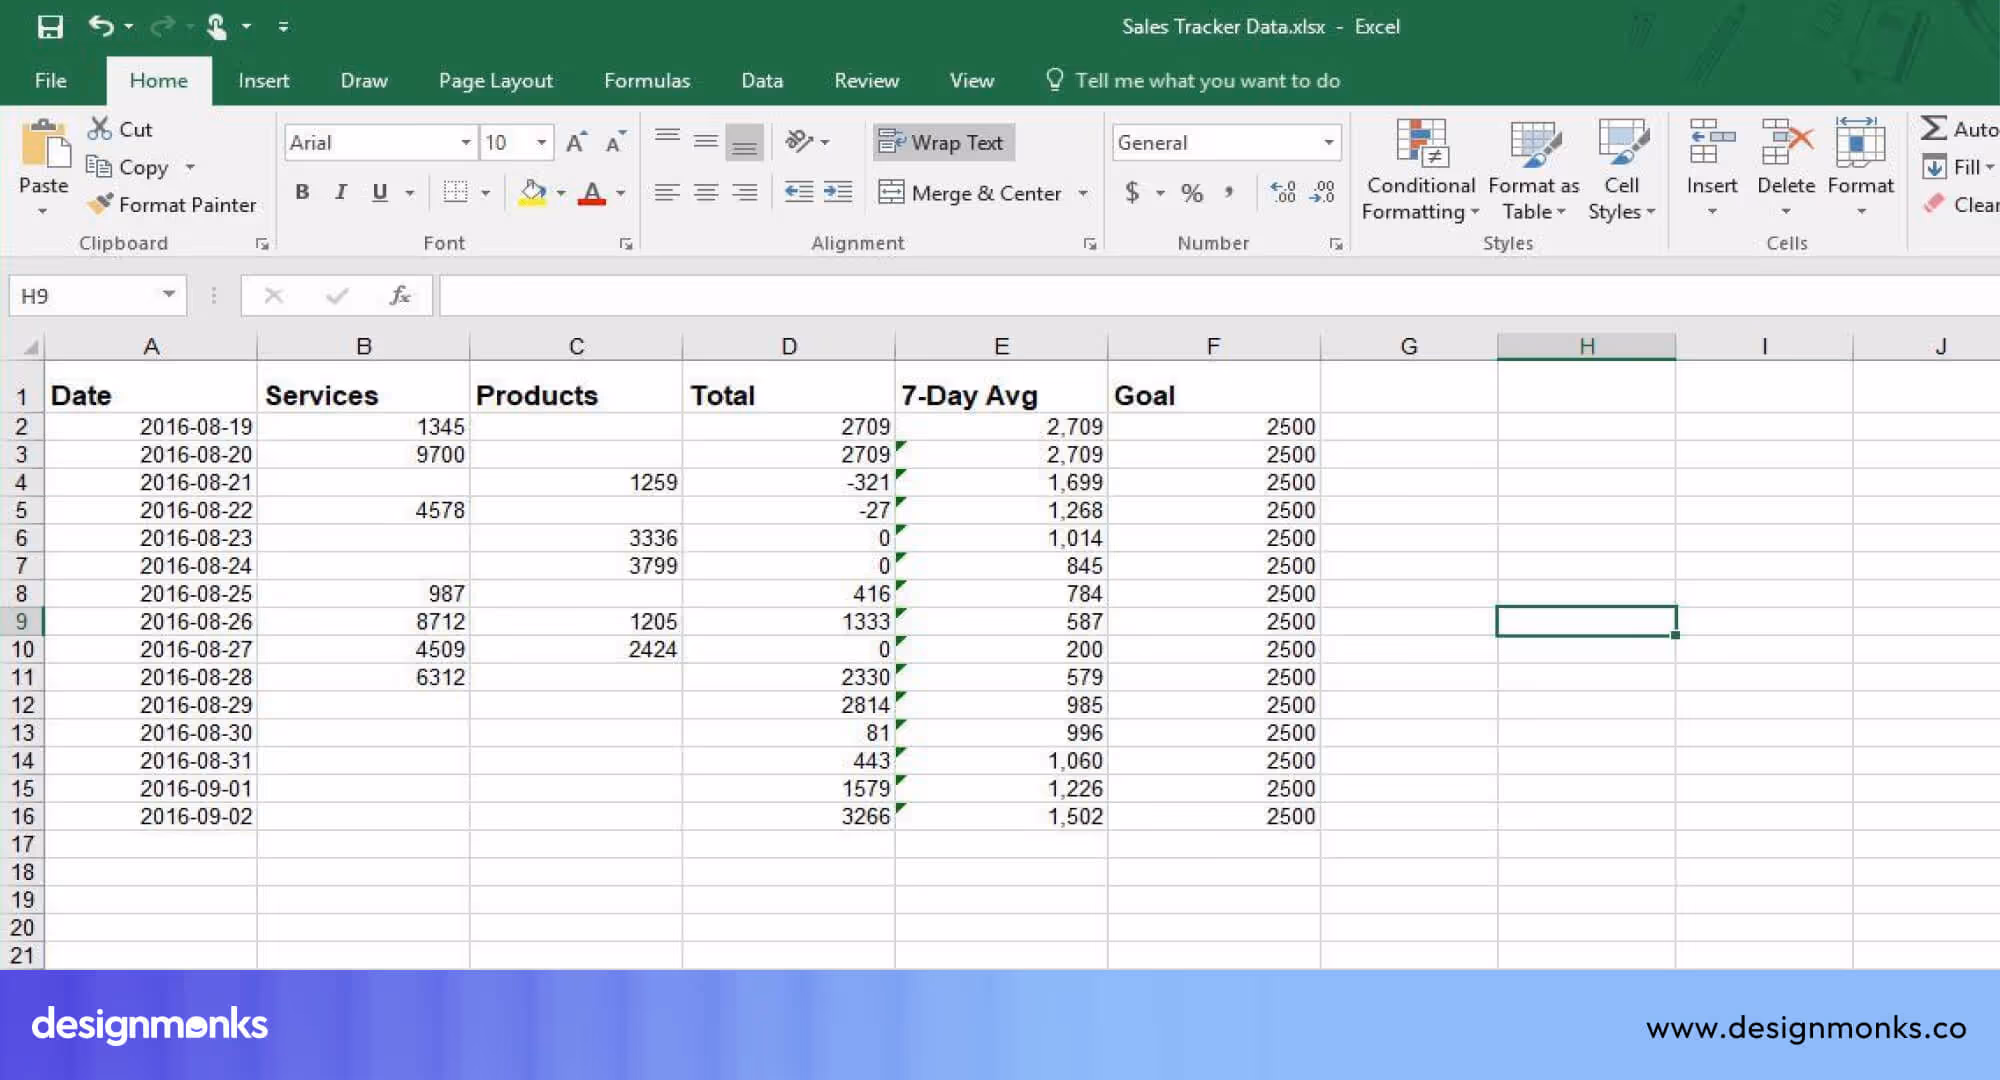The image size is (2000, 1080).
Task: Toggle Italic formatting
Action: [x=341, y=192]
